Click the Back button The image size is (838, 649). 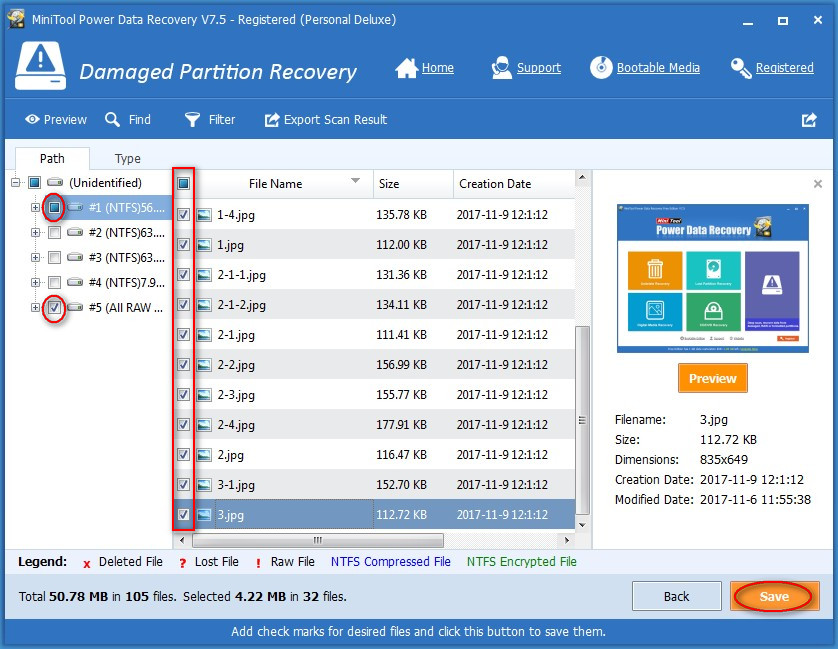(x=677, y=596)
